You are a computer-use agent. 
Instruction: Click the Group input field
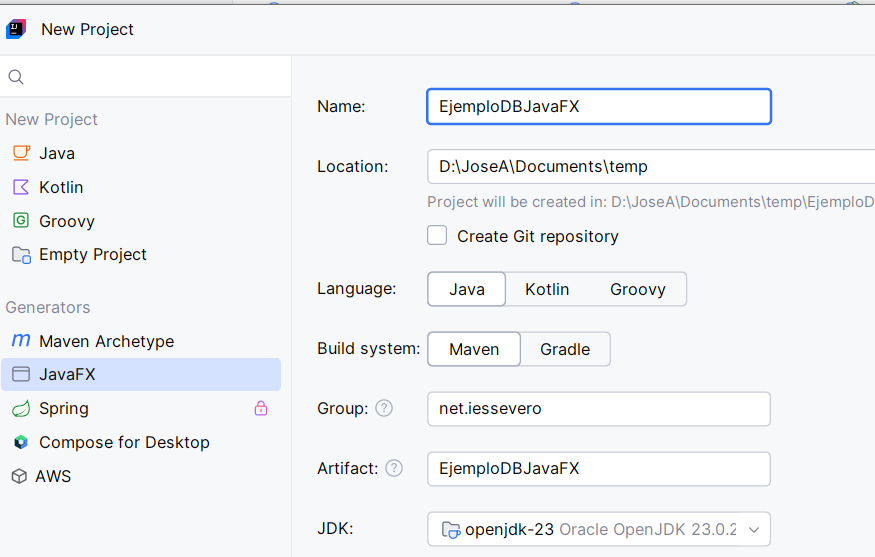tap(599, 409)
